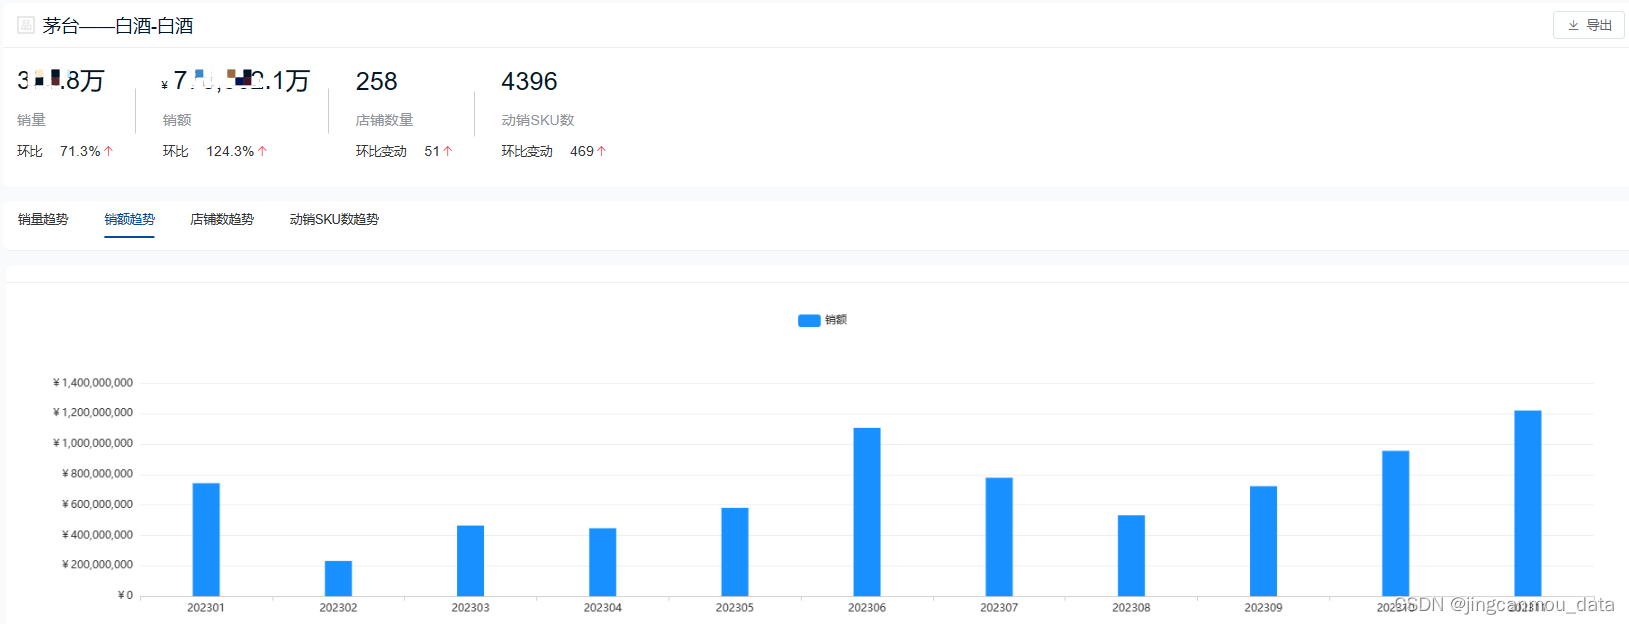Click the ¥0 axis label
1629x624 pixels.
click(x=125, y=595)
